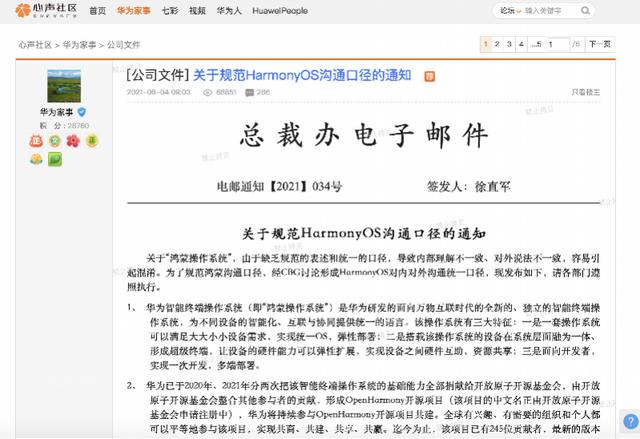Click the blue verified badge icon
Viewport: 640px width, 439px height.
(82, 112)
